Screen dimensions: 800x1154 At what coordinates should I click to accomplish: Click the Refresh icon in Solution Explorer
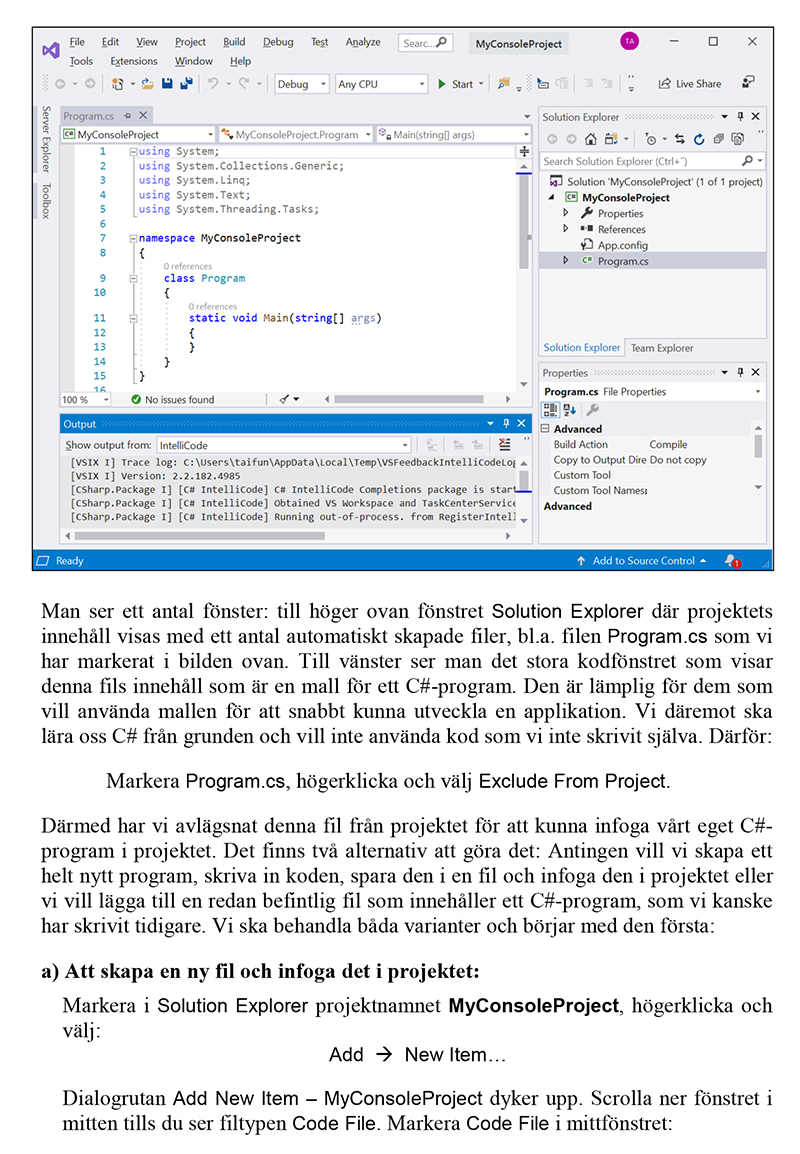[698, 139]
